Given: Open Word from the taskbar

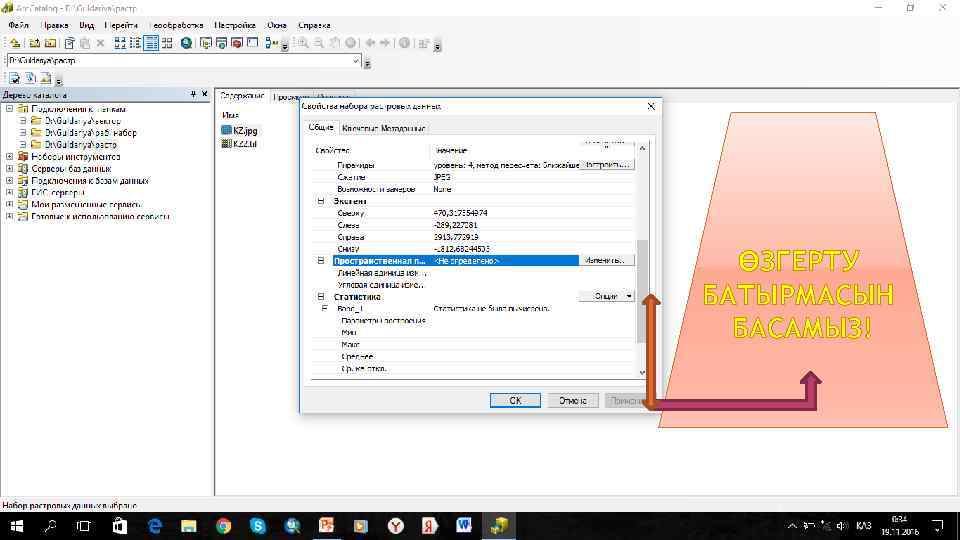Looking at the screenshot, I should pyautogui.click(x=463, y=526).
